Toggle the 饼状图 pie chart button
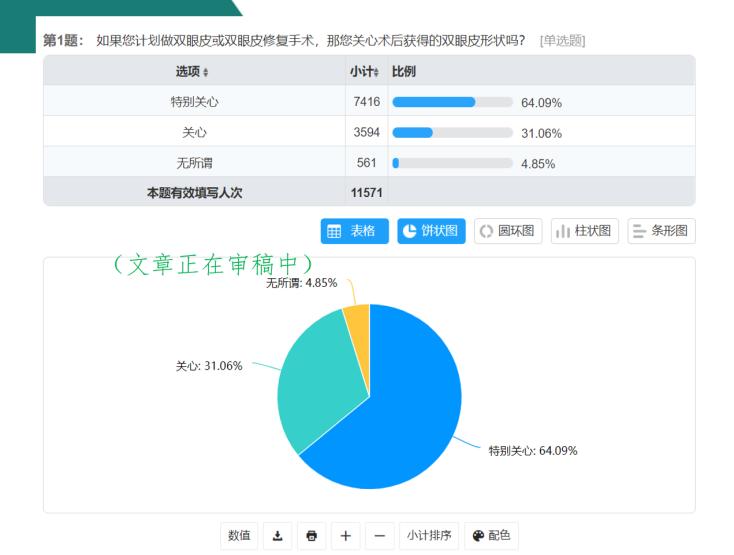The width and height of the screenshot is (734, 555). [x=431, y=231]
